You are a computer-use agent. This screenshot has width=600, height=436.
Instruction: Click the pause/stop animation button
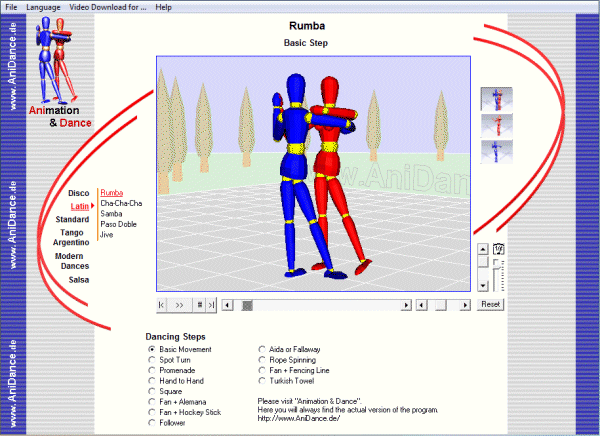200,304
